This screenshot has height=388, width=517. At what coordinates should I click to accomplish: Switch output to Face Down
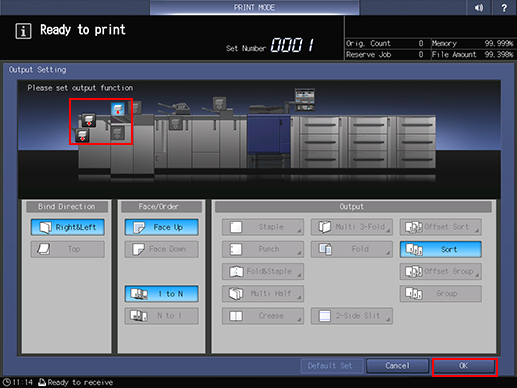[x=162, y=249]
